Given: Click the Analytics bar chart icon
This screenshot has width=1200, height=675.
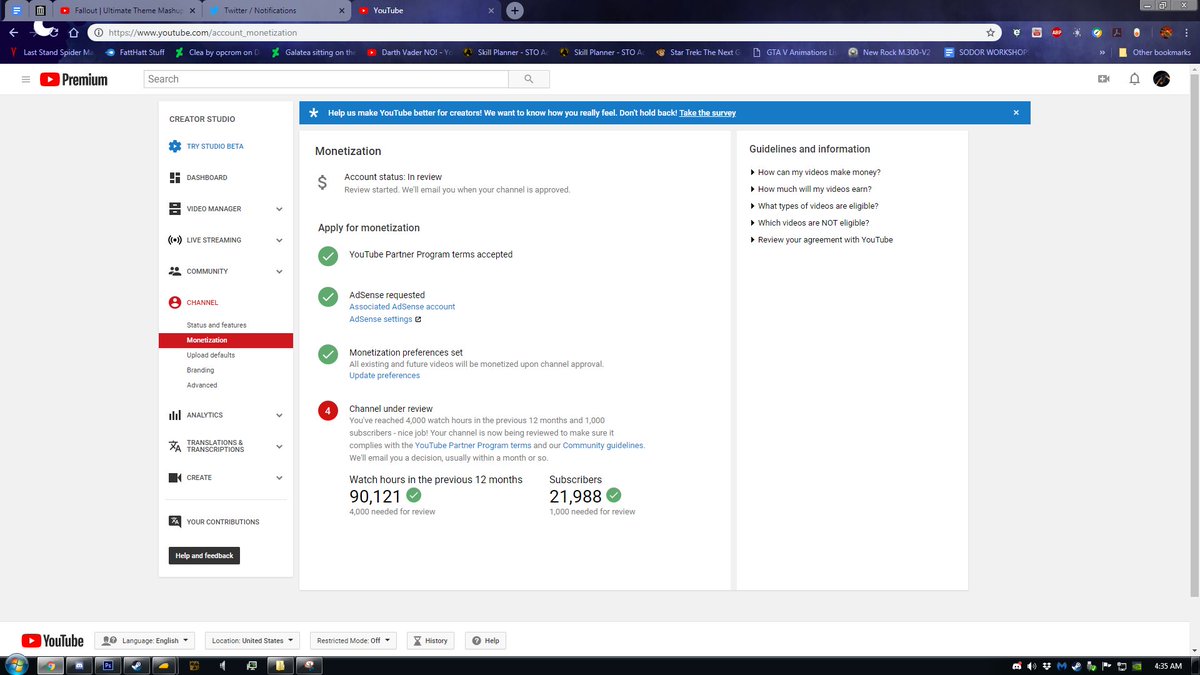Looking at the screenshot, I should point(175,415).
